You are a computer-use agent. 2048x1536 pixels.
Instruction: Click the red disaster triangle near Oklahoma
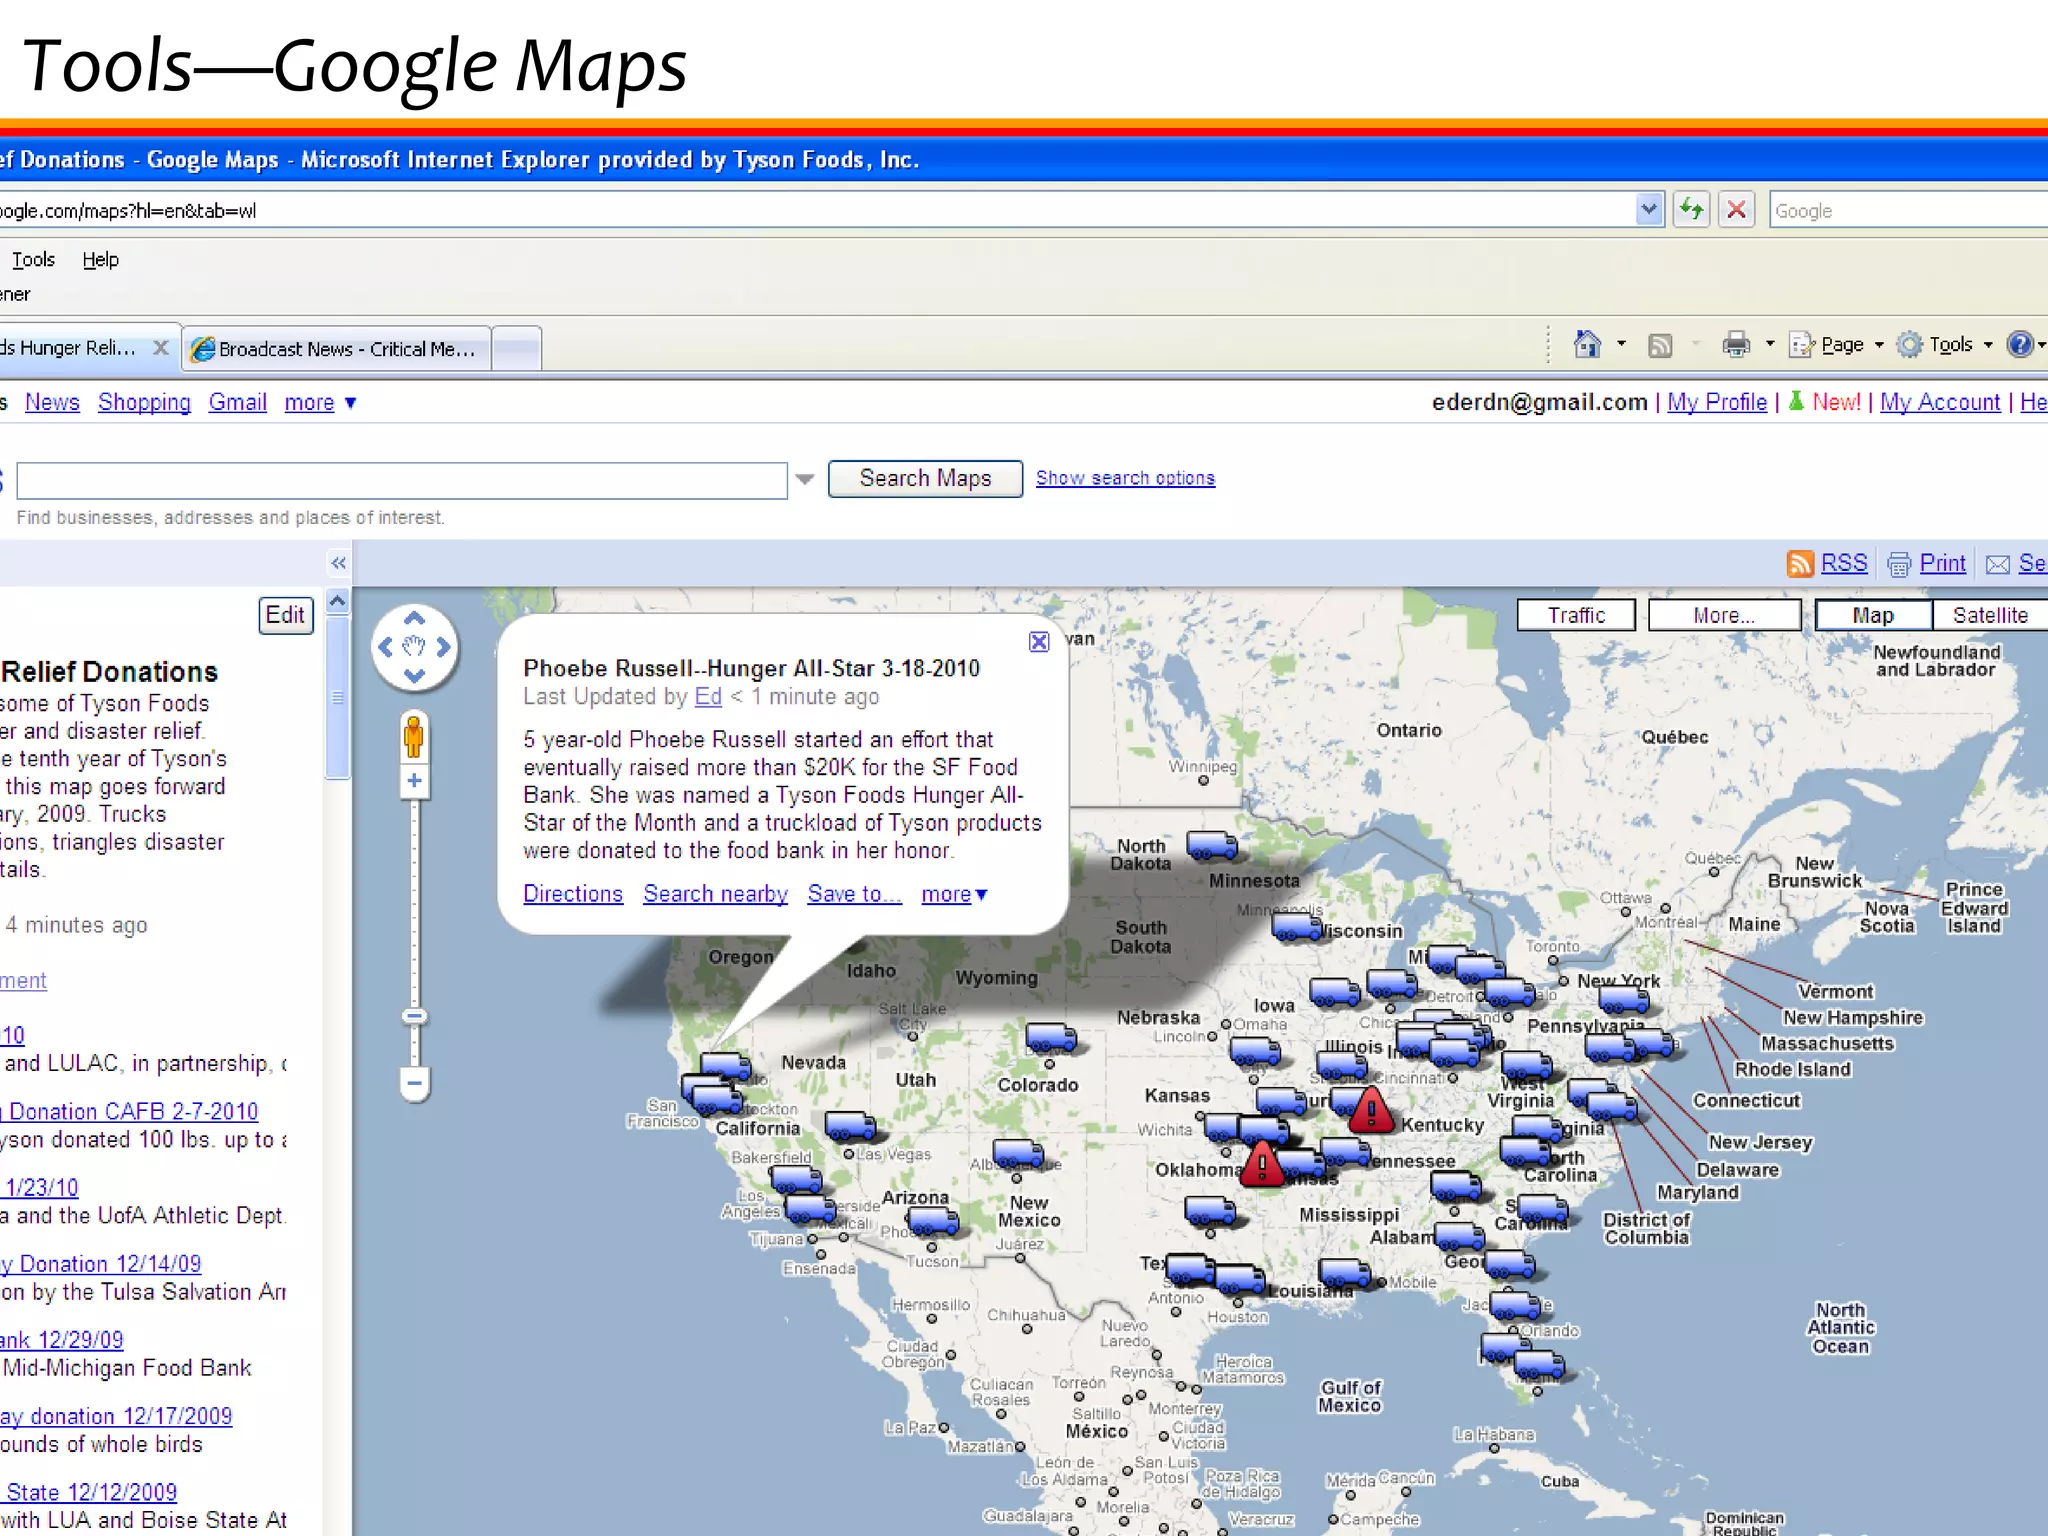[x=1262, y=1163]
